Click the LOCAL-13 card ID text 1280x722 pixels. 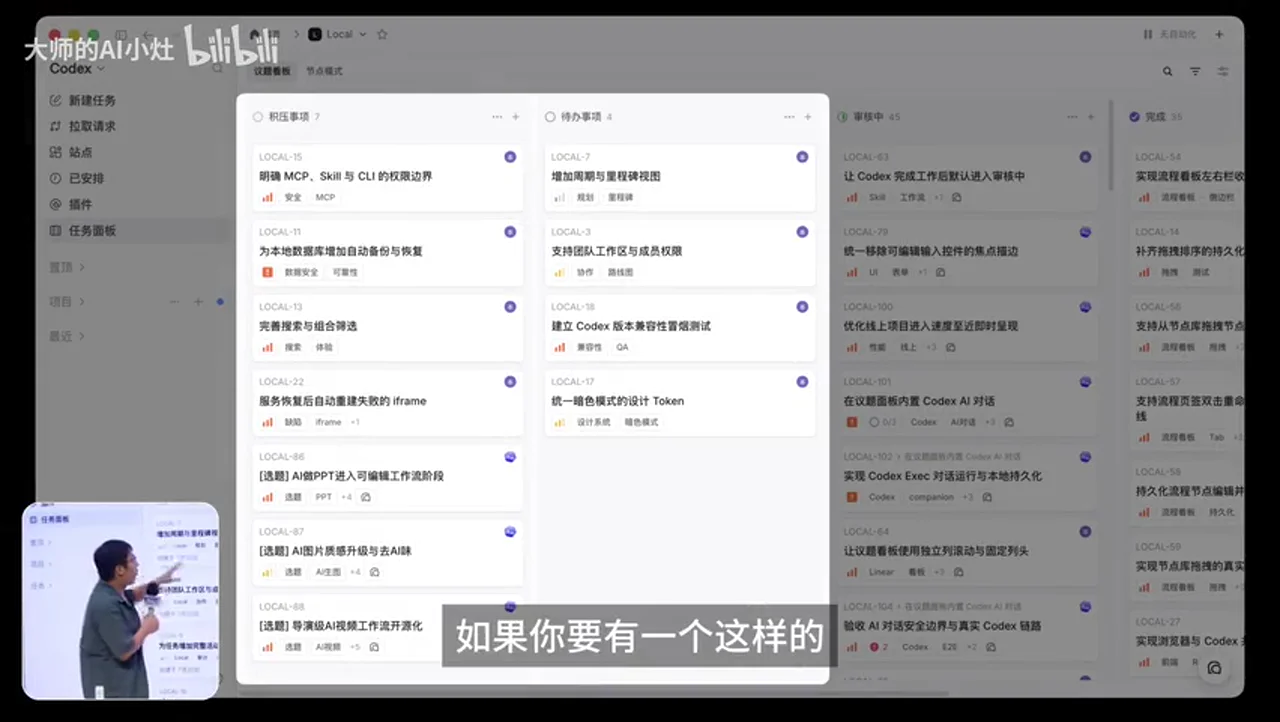click(x=280, y=307)
